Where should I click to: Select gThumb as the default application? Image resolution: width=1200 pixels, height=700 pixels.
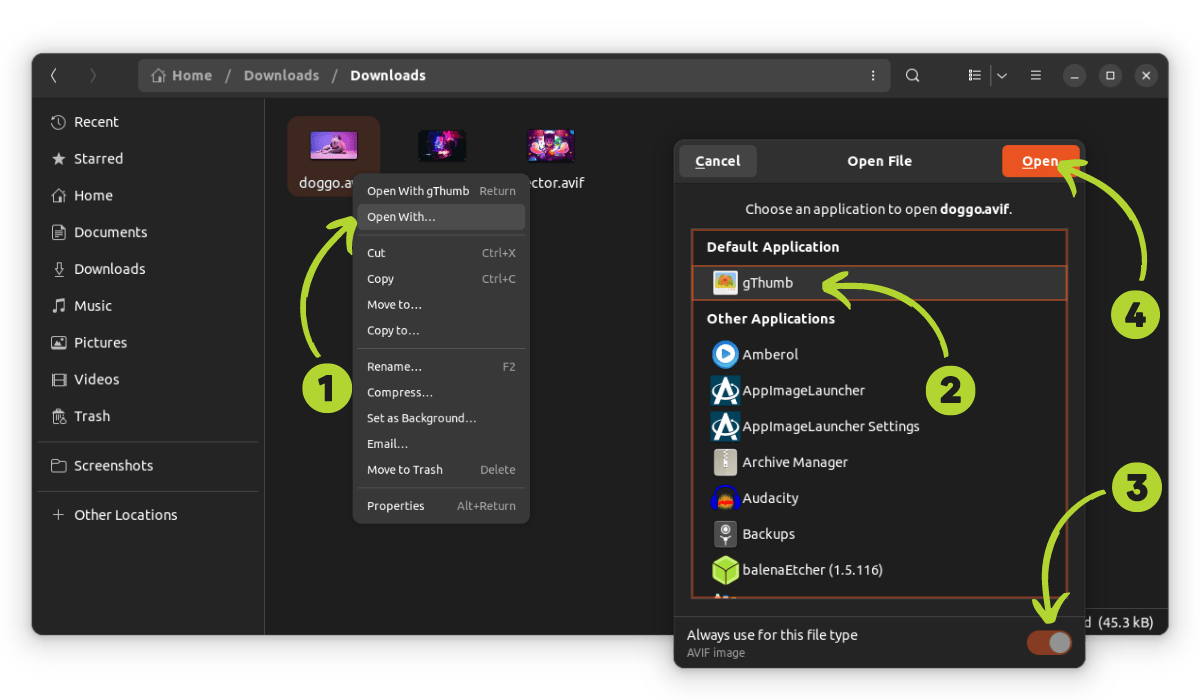tap(767, 283)
